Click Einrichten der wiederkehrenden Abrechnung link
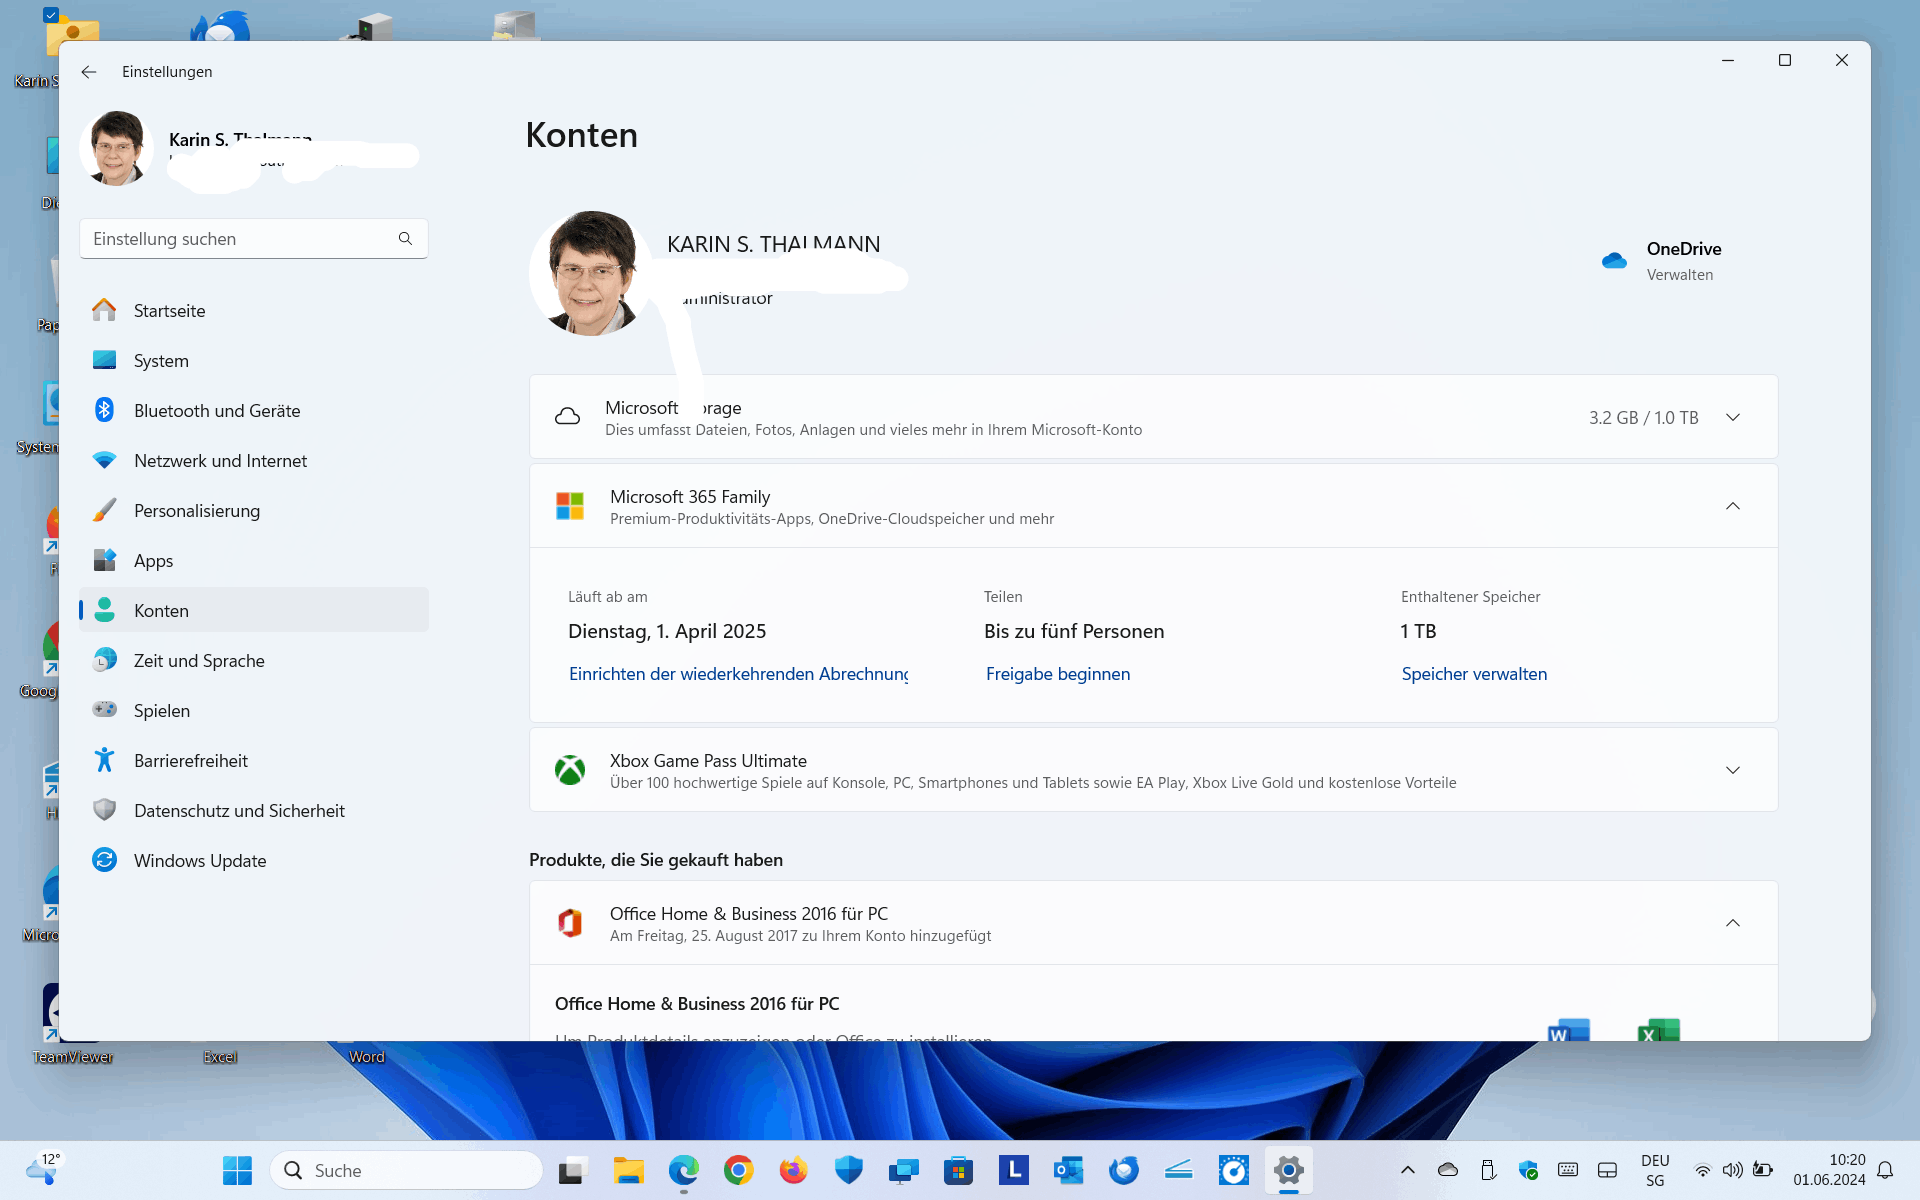 [738, 674]
